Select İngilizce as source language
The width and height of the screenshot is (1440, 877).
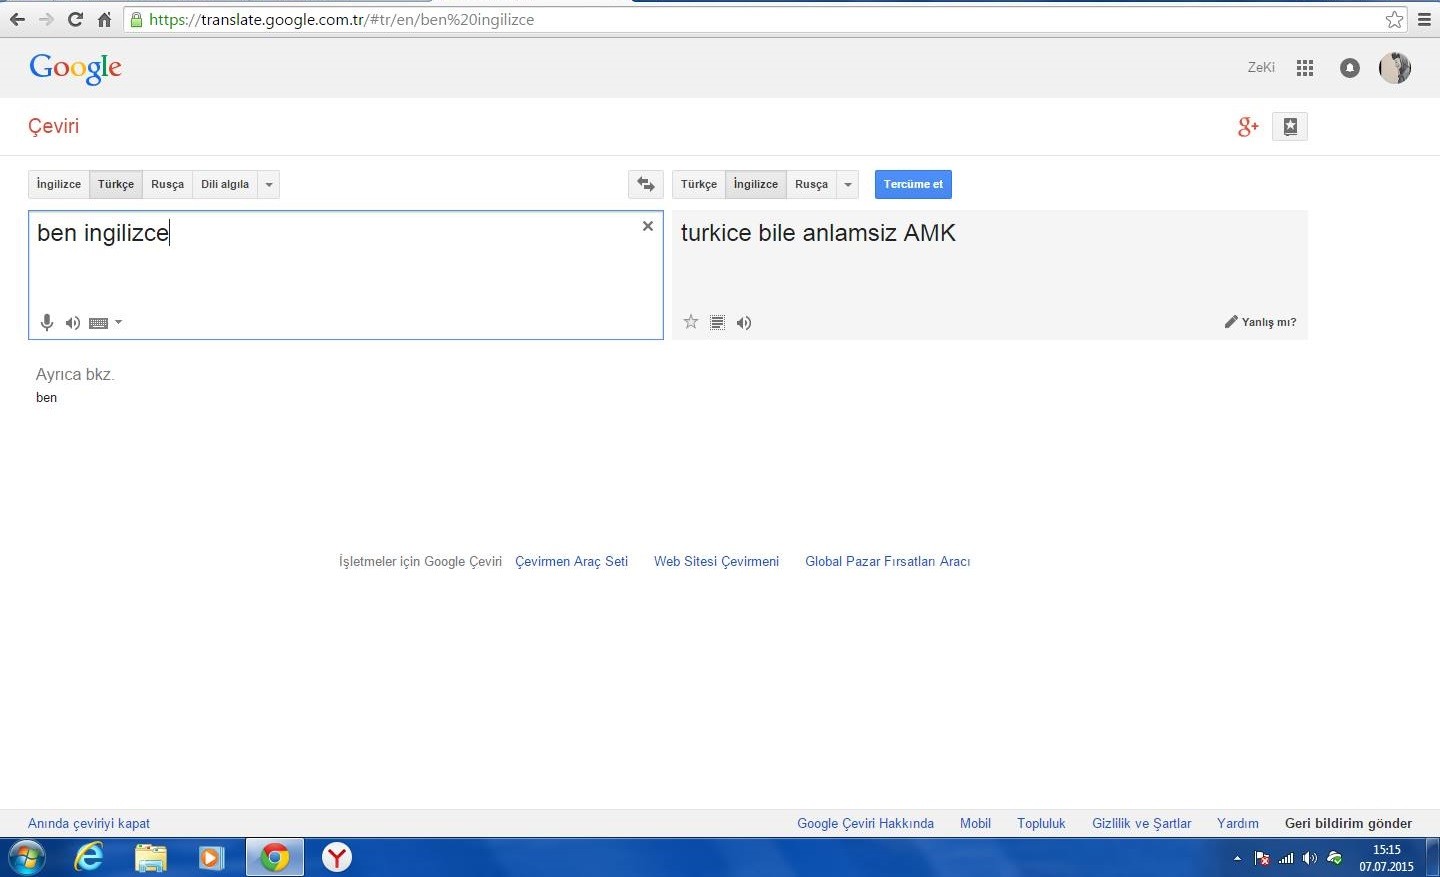59,184
